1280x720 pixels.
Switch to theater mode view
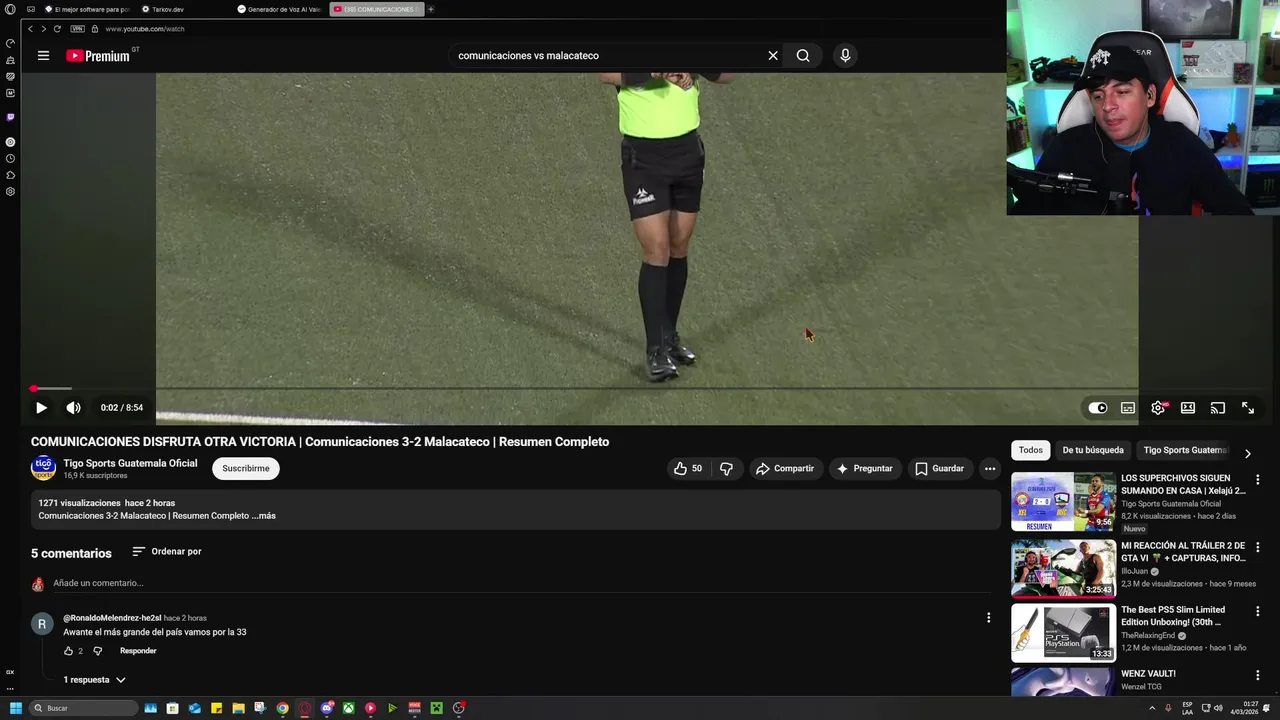click(x=1188, y=408)
